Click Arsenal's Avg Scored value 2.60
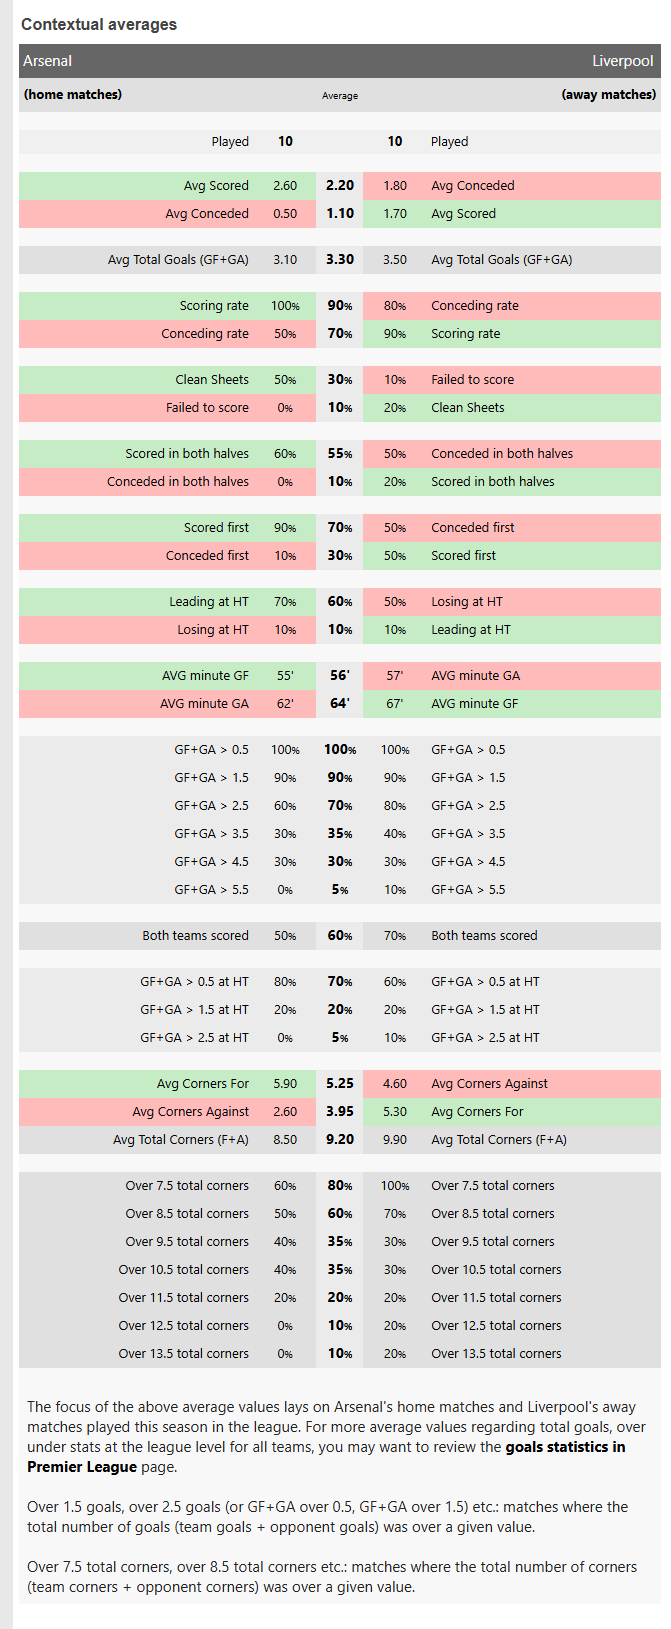The height and width of the screenshot is (1629, 671). (x=285, y=185)
